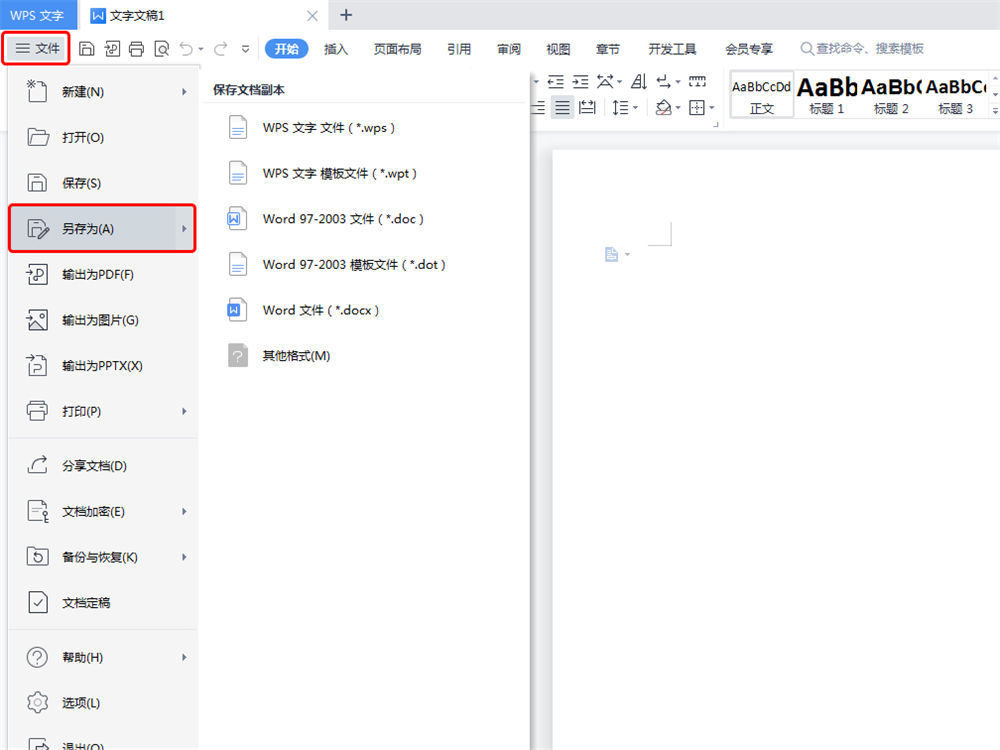Select 输出为图片(G) export option
The image size is (1000, 750).
tap(100, 320)
